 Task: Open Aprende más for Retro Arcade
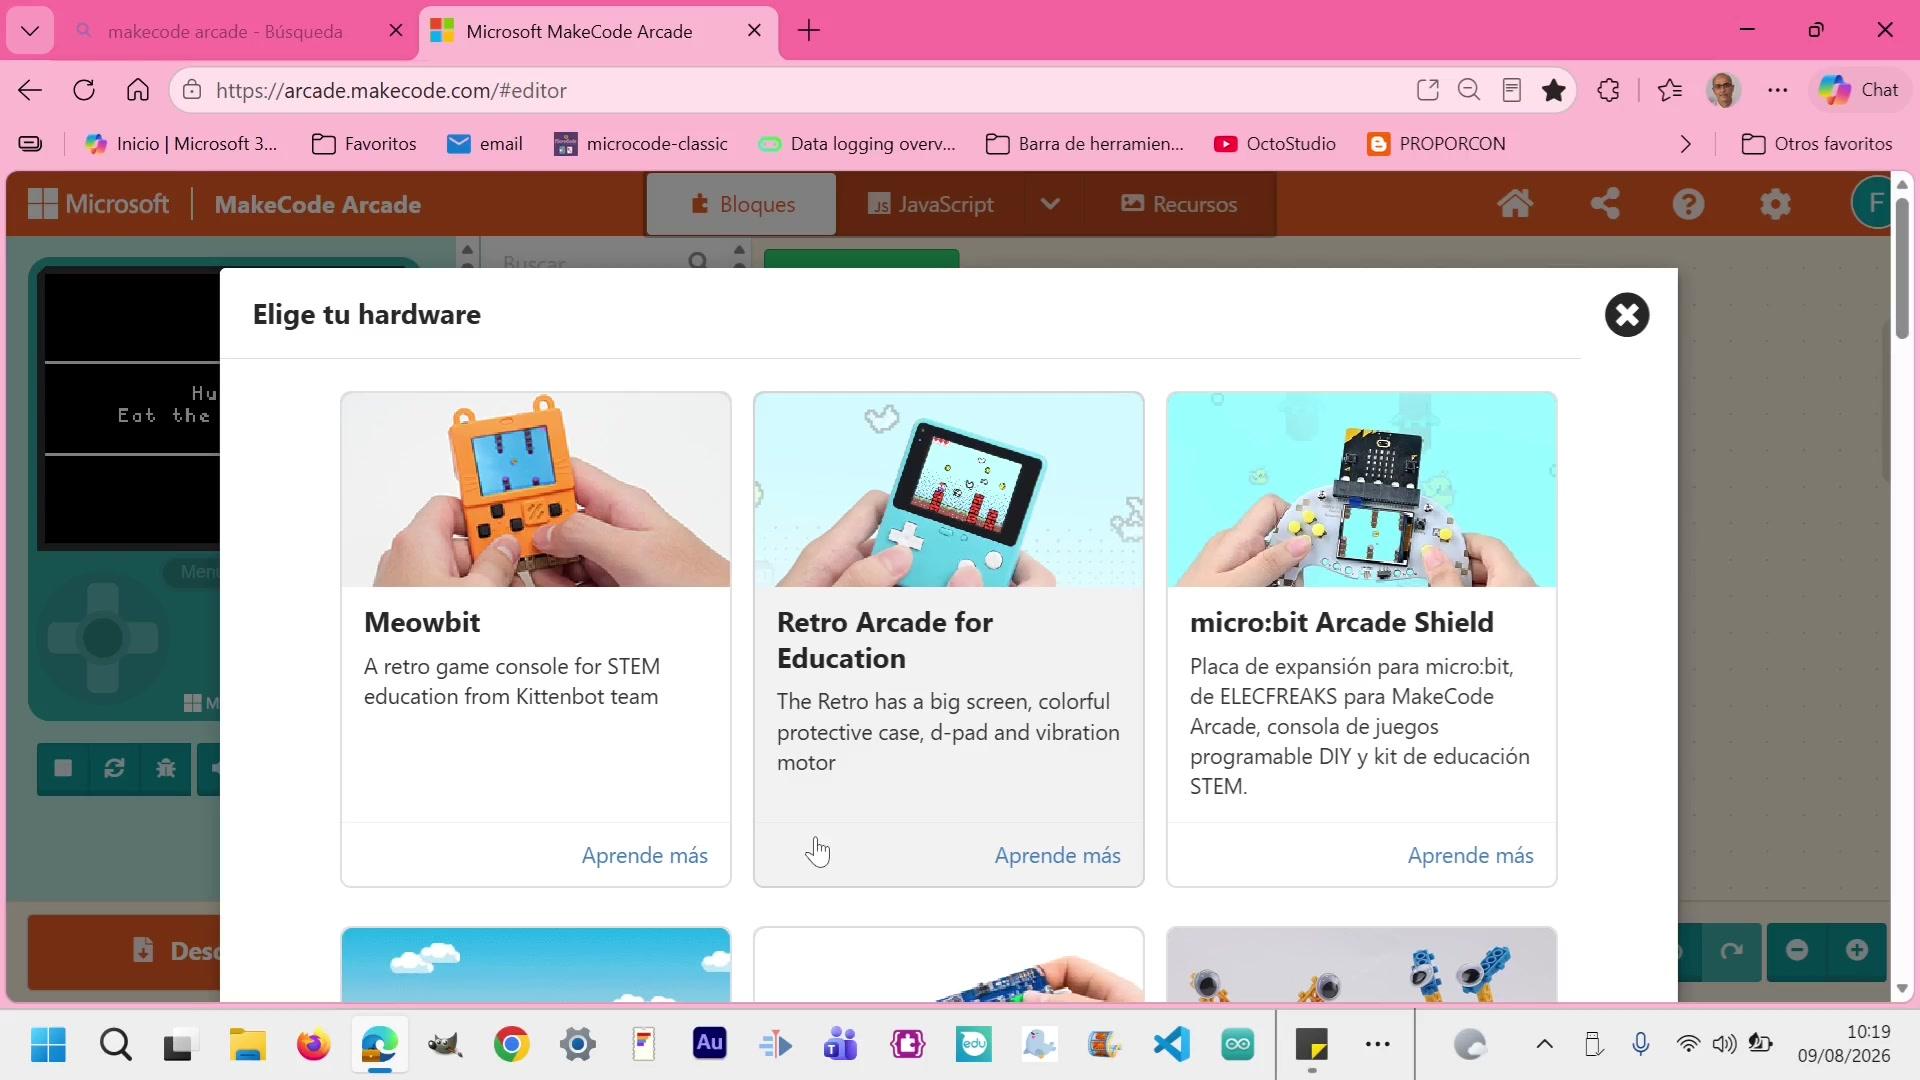pyautogui.click(x=1058, y=856)
